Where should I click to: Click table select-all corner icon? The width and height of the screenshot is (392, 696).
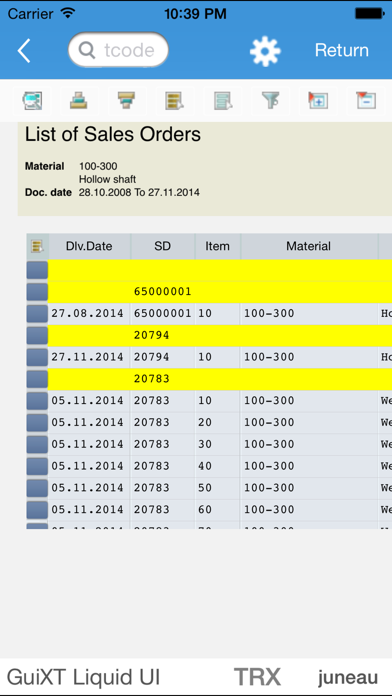point(37,246)
